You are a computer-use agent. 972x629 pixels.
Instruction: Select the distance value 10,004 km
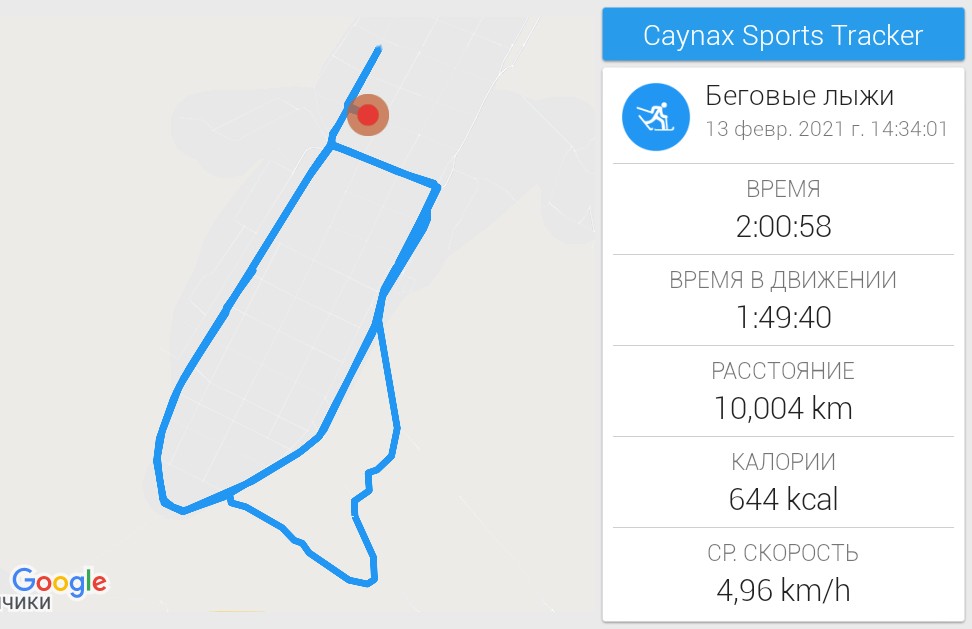click(783, 408)
